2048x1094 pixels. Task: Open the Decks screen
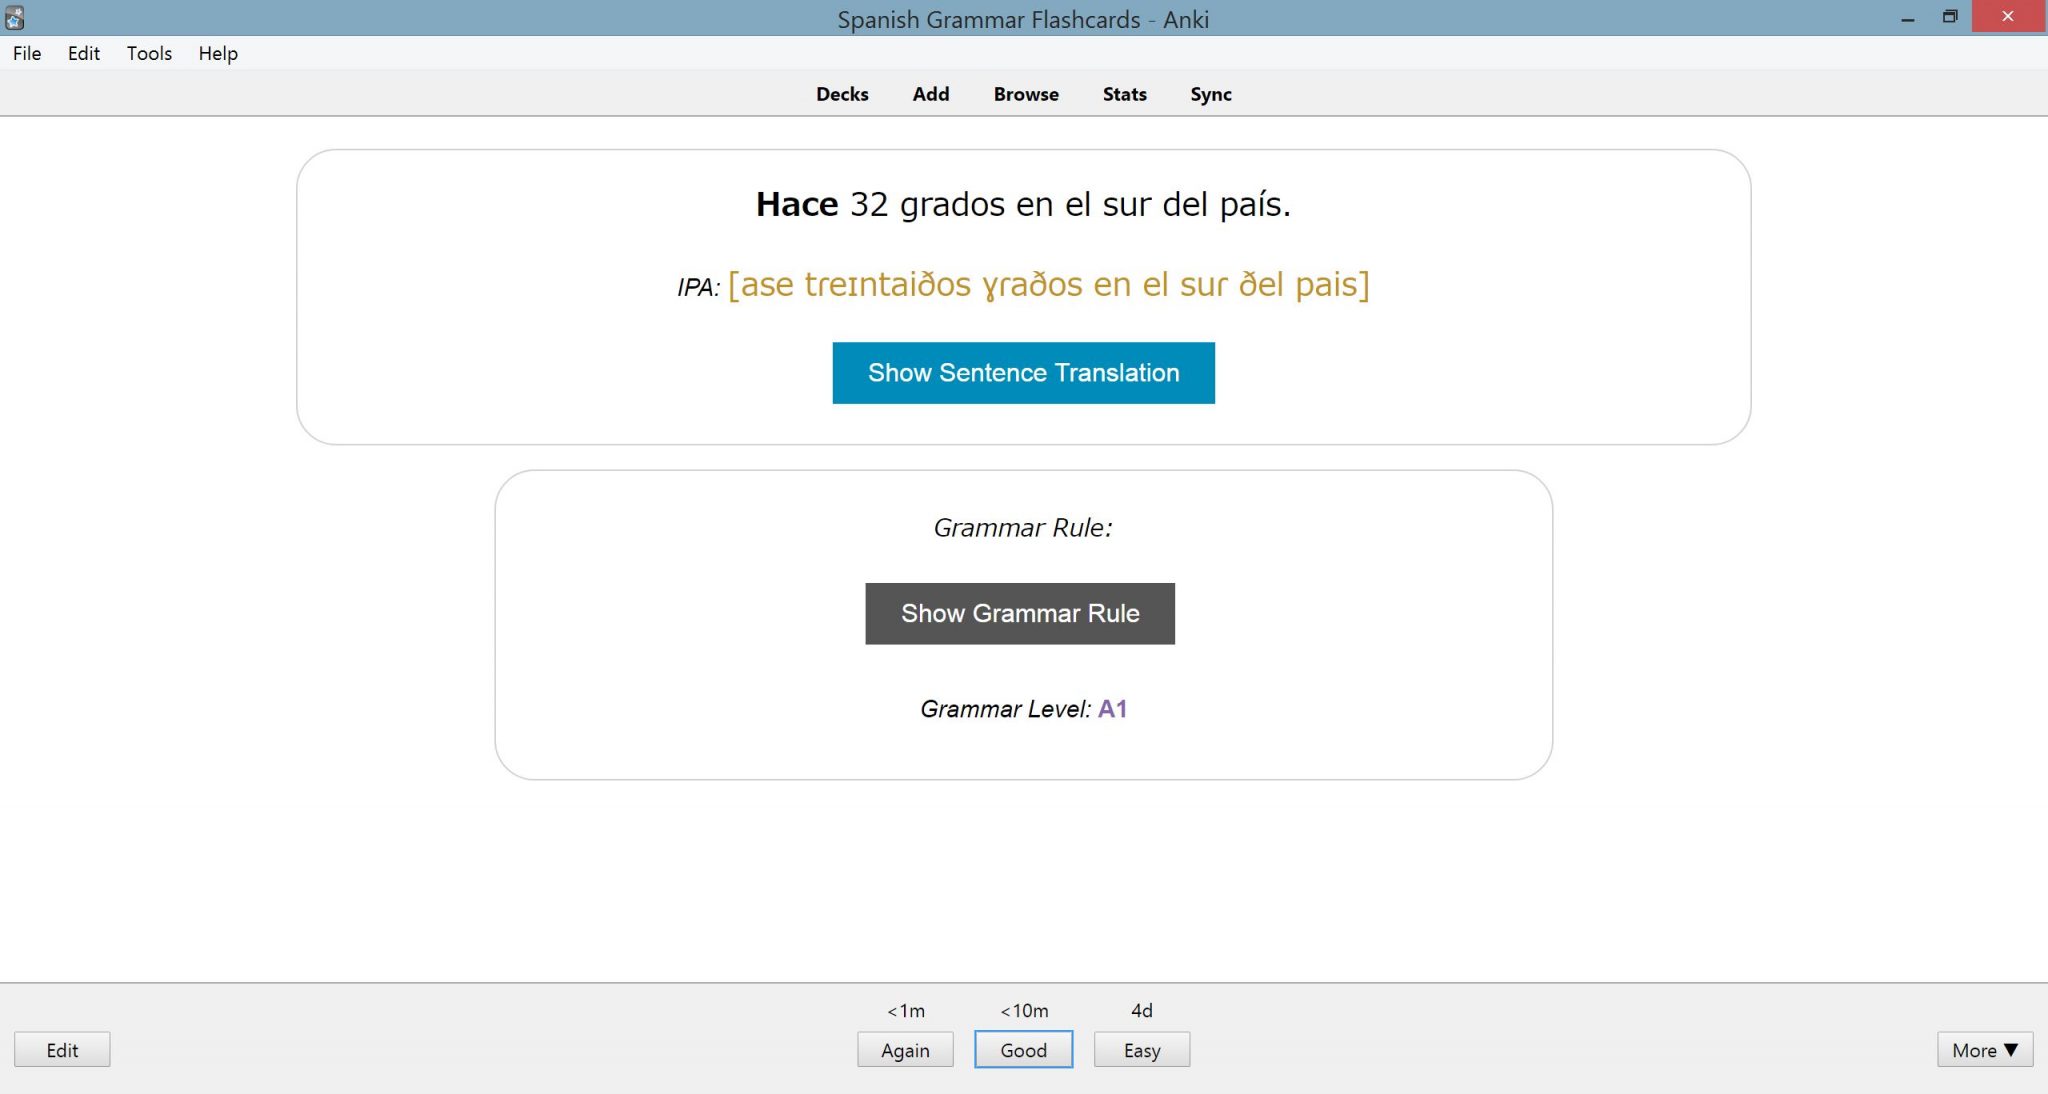pos(841,93)
